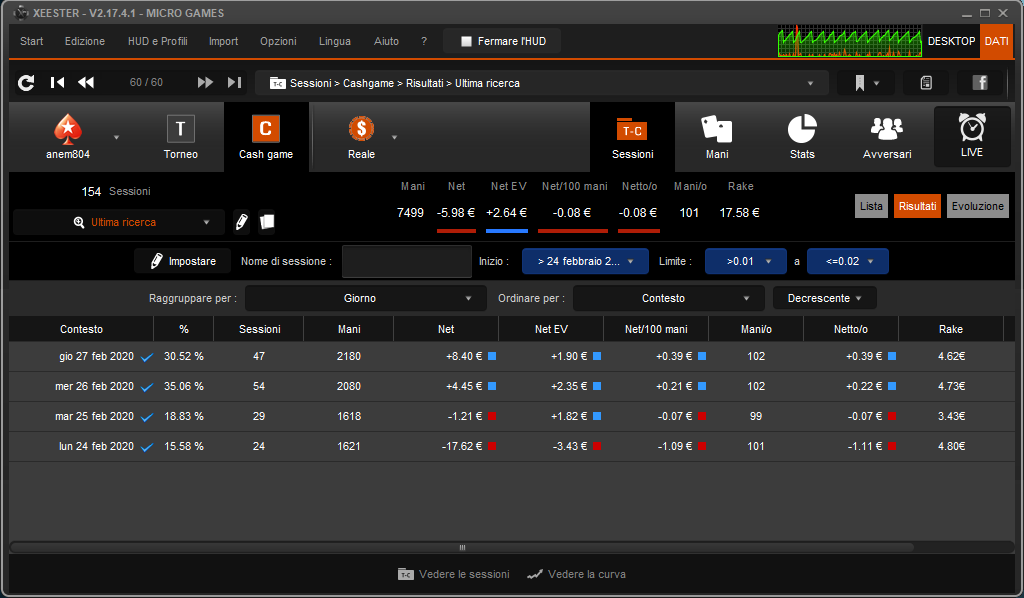Screen dimensions: 1024x598
Task: Click the Impostare button
Action: [183, 261]
